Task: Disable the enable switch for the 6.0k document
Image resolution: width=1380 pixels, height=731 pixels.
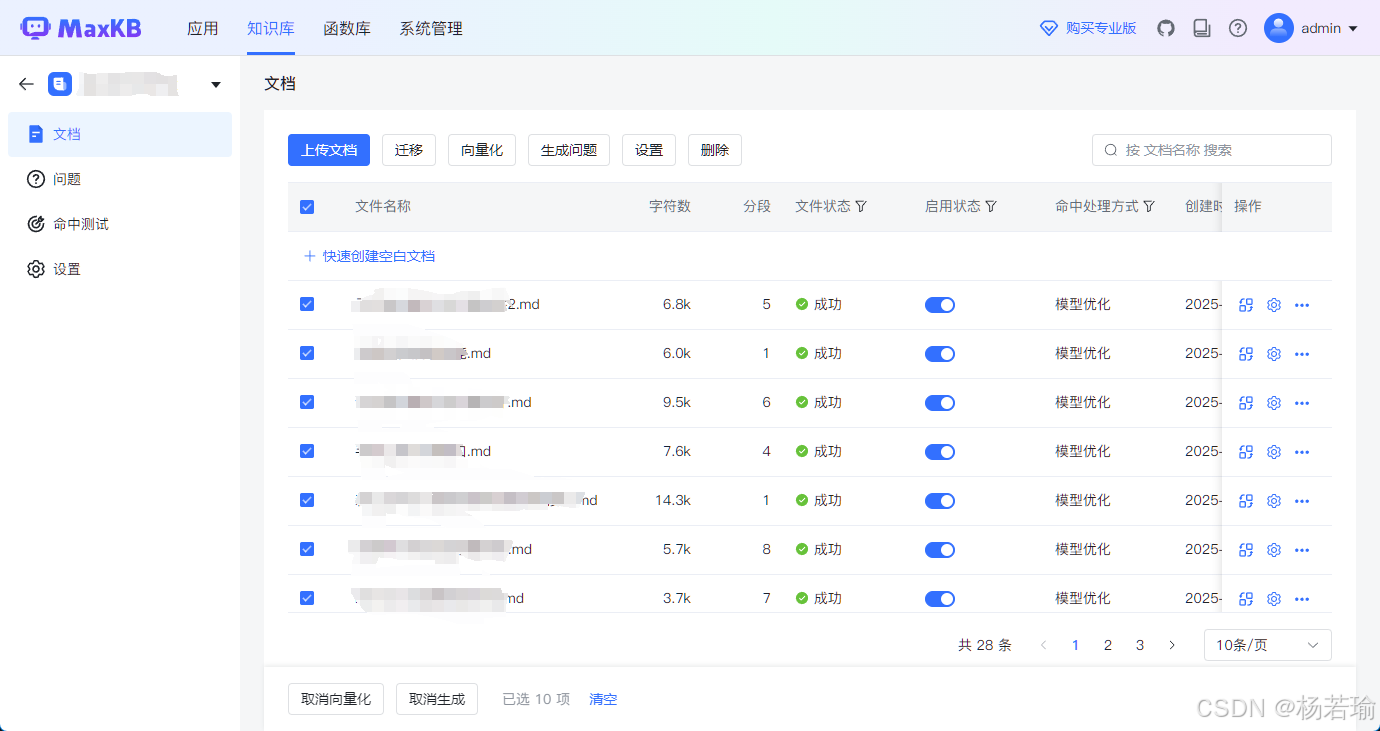Action: click(x=940, y=354)
